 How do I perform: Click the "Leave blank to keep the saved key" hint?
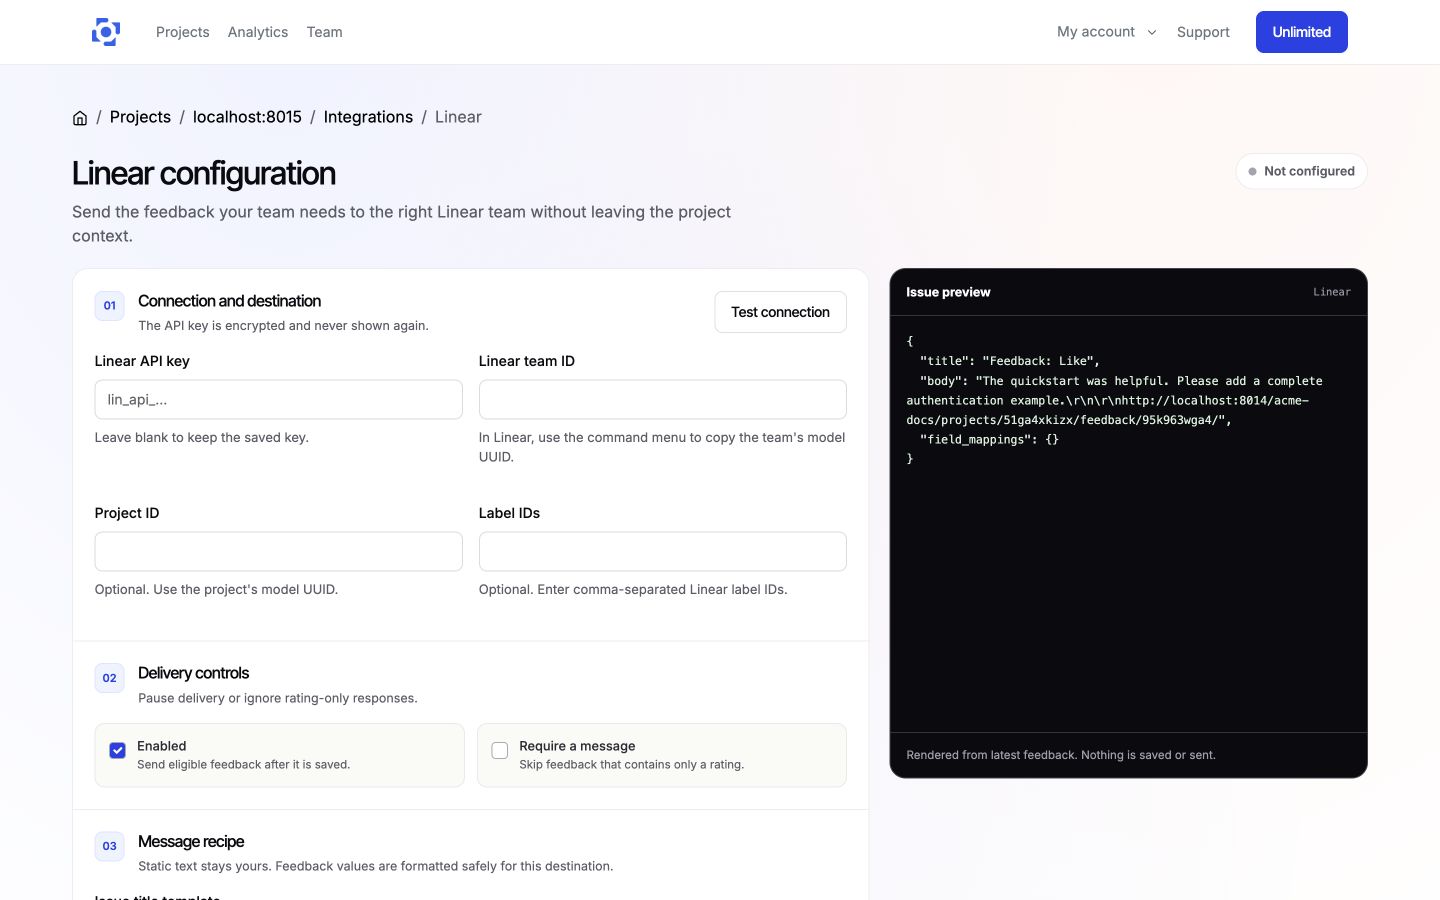[202, 437]
